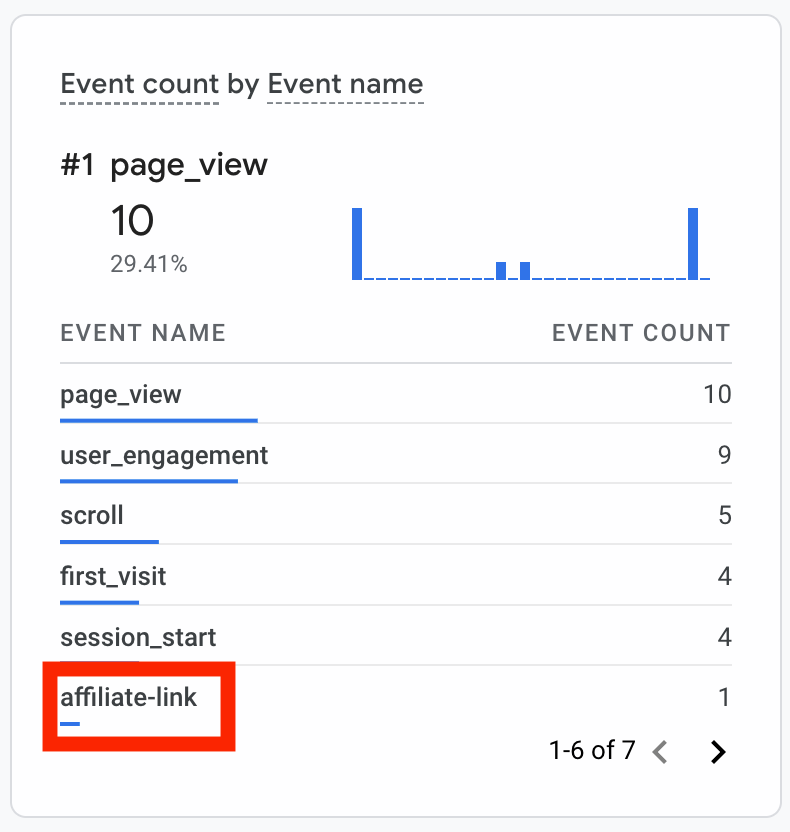This screenshot has height=832, width=790.
Task: Select the affiliate-link event row
Action: coord(396,697)
